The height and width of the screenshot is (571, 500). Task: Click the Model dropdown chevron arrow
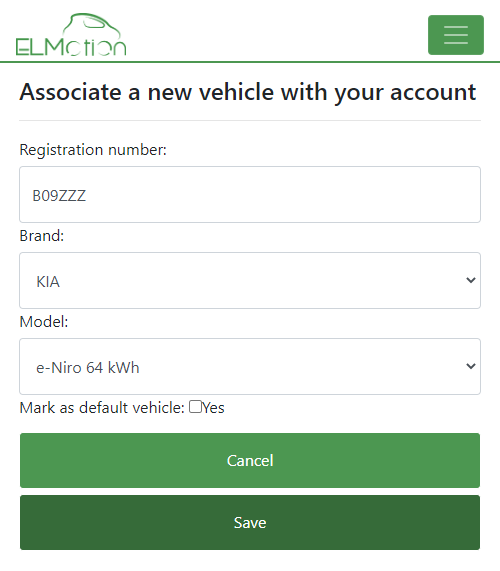pyautogui.click(x=471, y=366)
